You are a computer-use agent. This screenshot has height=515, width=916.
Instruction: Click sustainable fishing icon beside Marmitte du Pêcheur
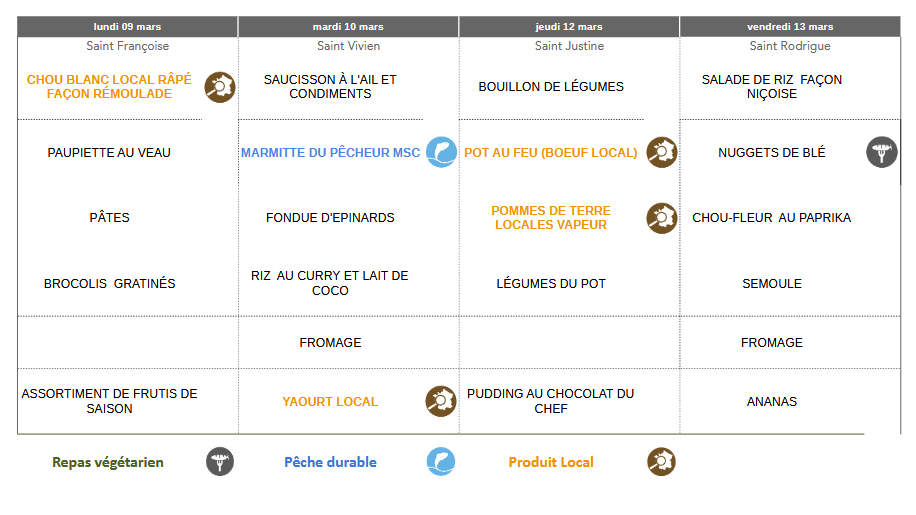[441, 152]
